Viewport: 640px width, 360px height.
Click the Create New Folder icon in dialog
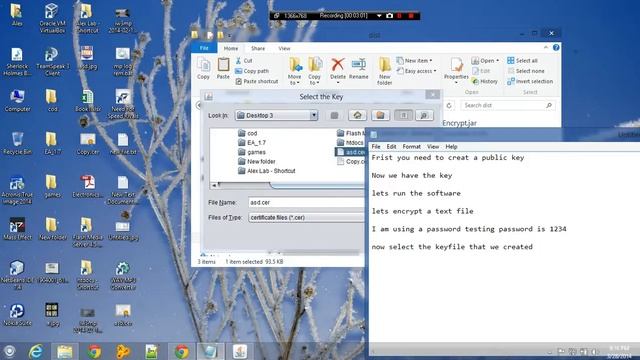click(380, 116)
